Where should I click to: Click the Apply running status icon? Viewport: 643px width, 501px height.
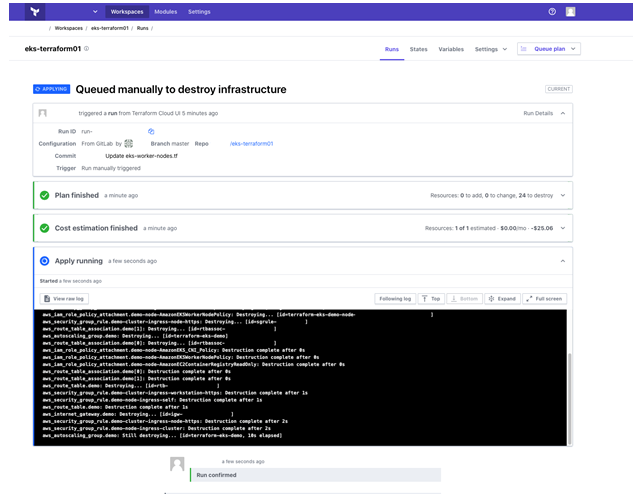click(x=44, y=261)
